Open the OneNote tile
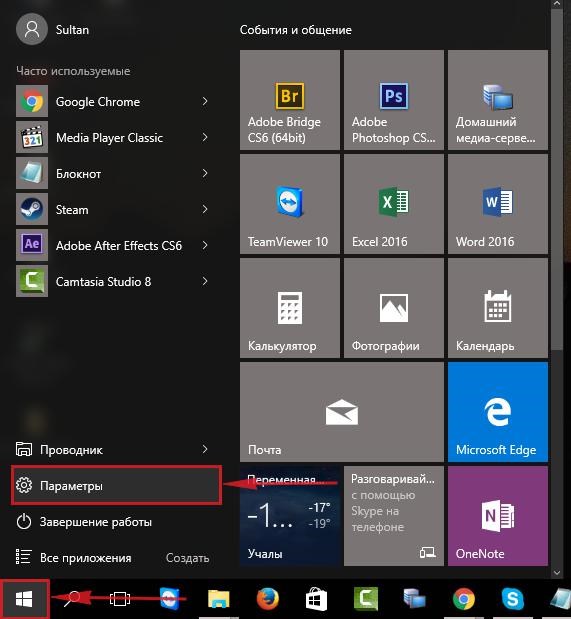571x619 pixels. click(498, 516)
